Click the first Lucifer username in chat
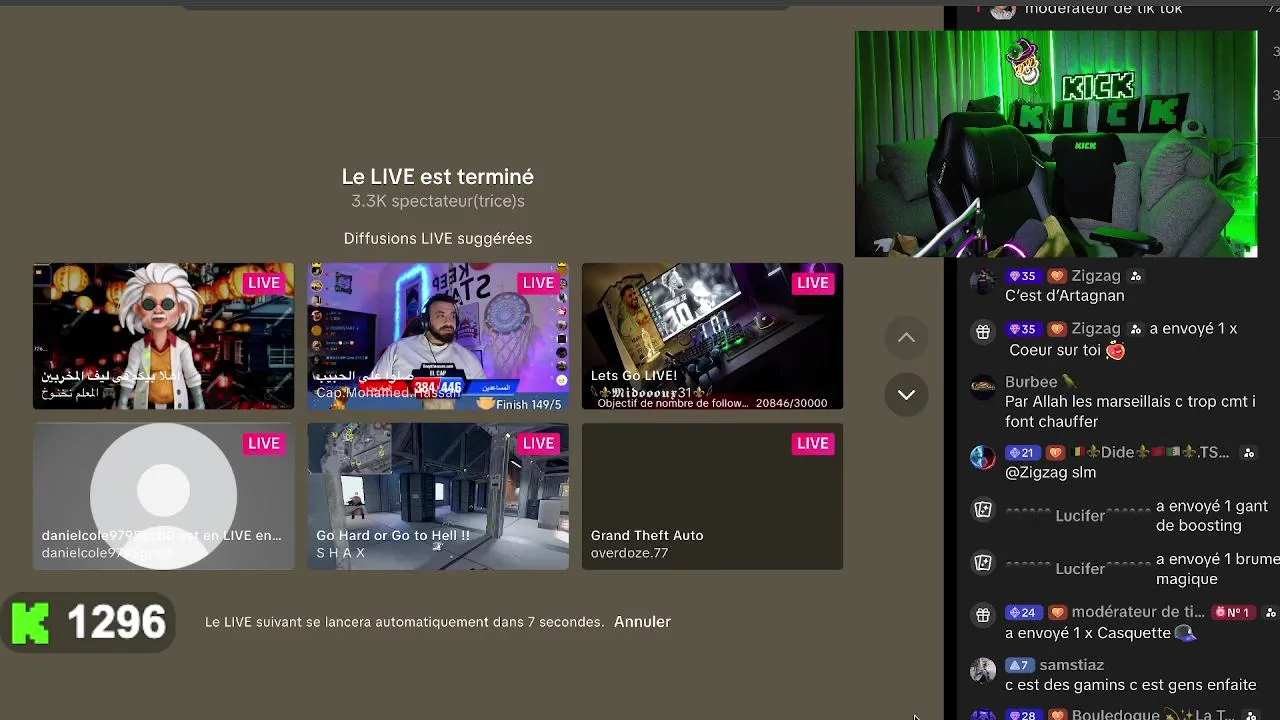1280x720 pixels. [1080, 516]
